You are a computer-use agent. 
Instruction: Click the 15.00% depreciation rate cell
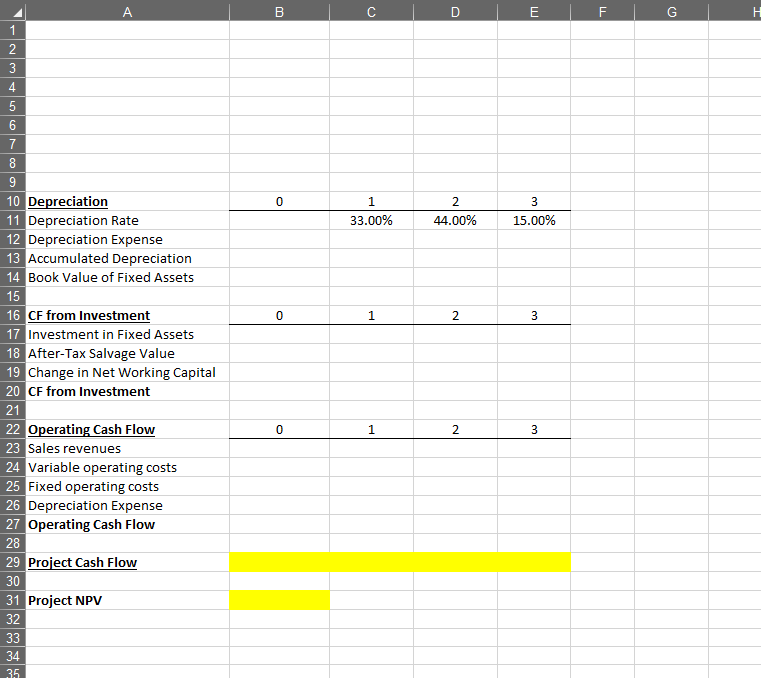[x=534, y=220]
